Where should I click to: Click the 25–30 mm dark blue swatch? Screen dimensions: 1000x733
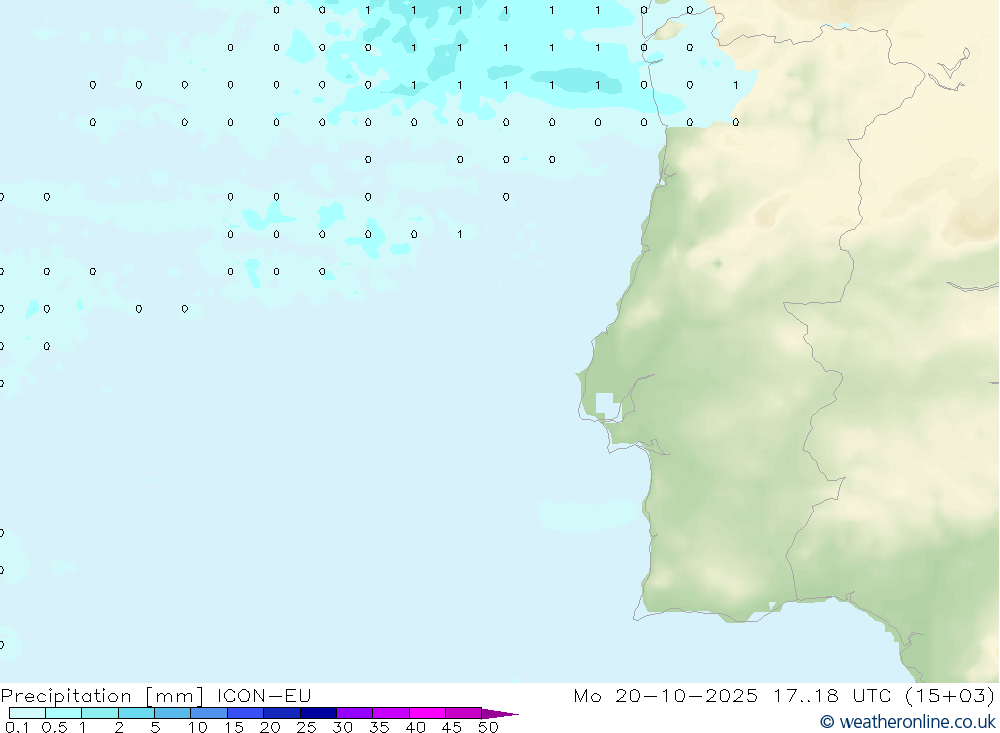(x=318, y=713)
